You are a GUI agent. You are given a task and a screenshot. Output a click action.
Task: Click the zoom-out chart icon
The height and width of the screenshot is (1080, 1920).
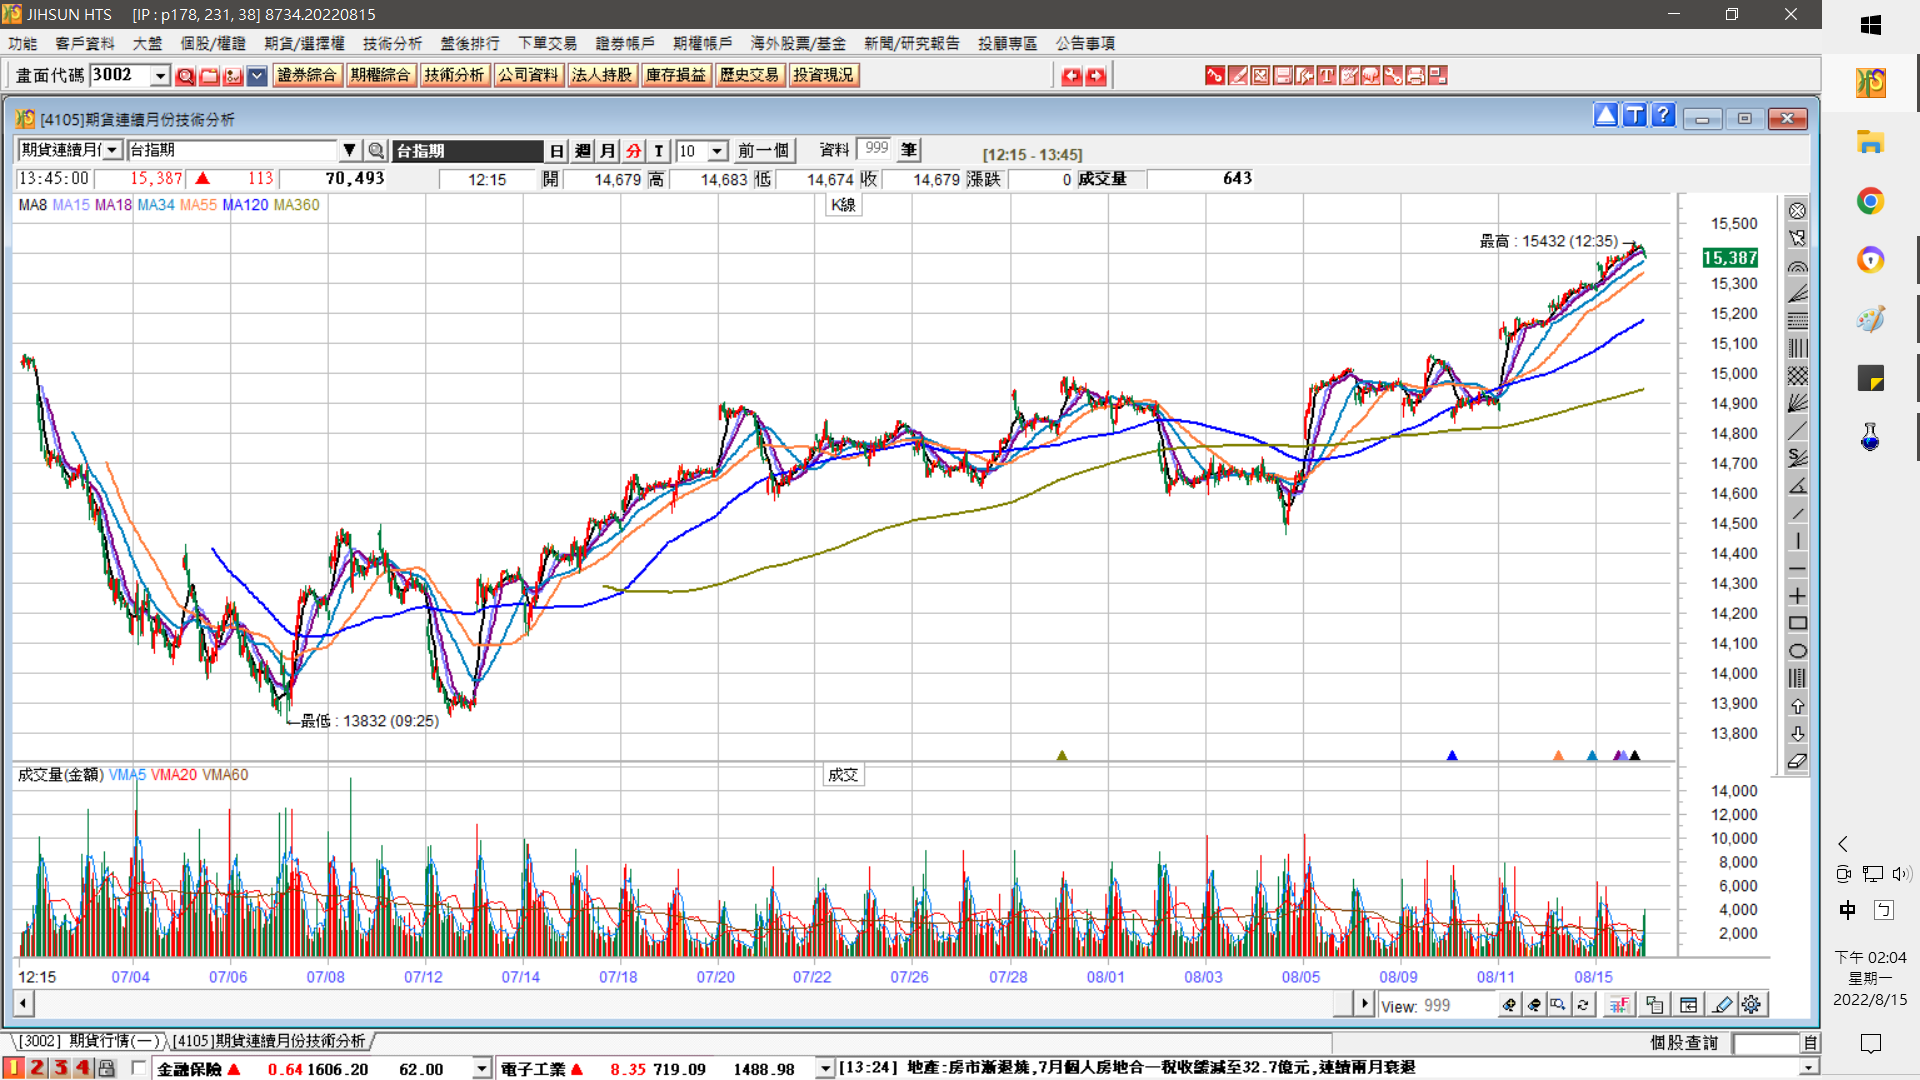tap(1533, 1005)
